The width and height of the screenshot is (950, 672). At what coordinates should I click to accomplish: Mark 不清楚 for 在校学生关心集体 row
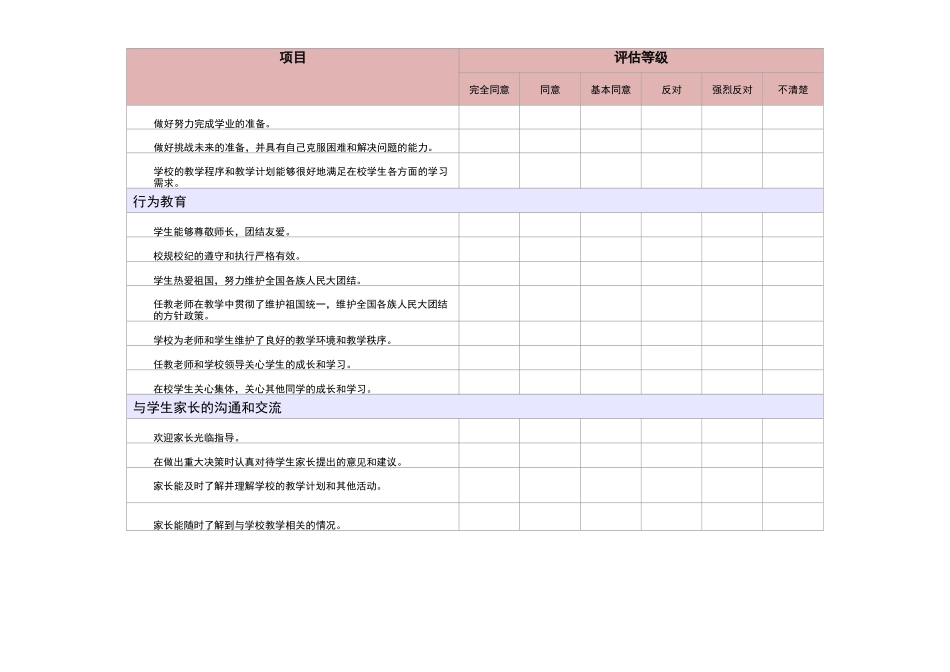point(793,382)
